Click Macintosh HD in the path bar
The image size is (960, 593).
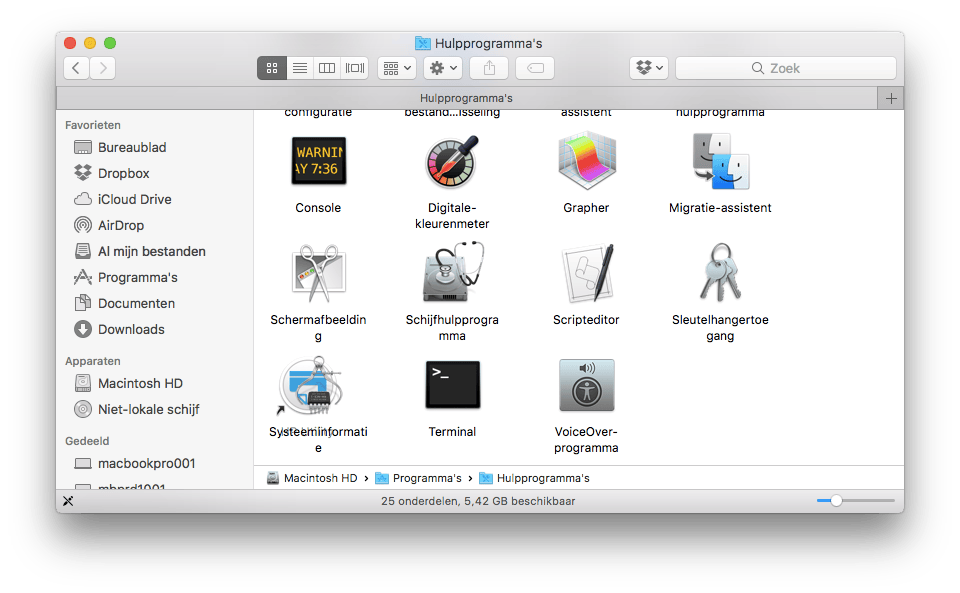tap(312, 478)
